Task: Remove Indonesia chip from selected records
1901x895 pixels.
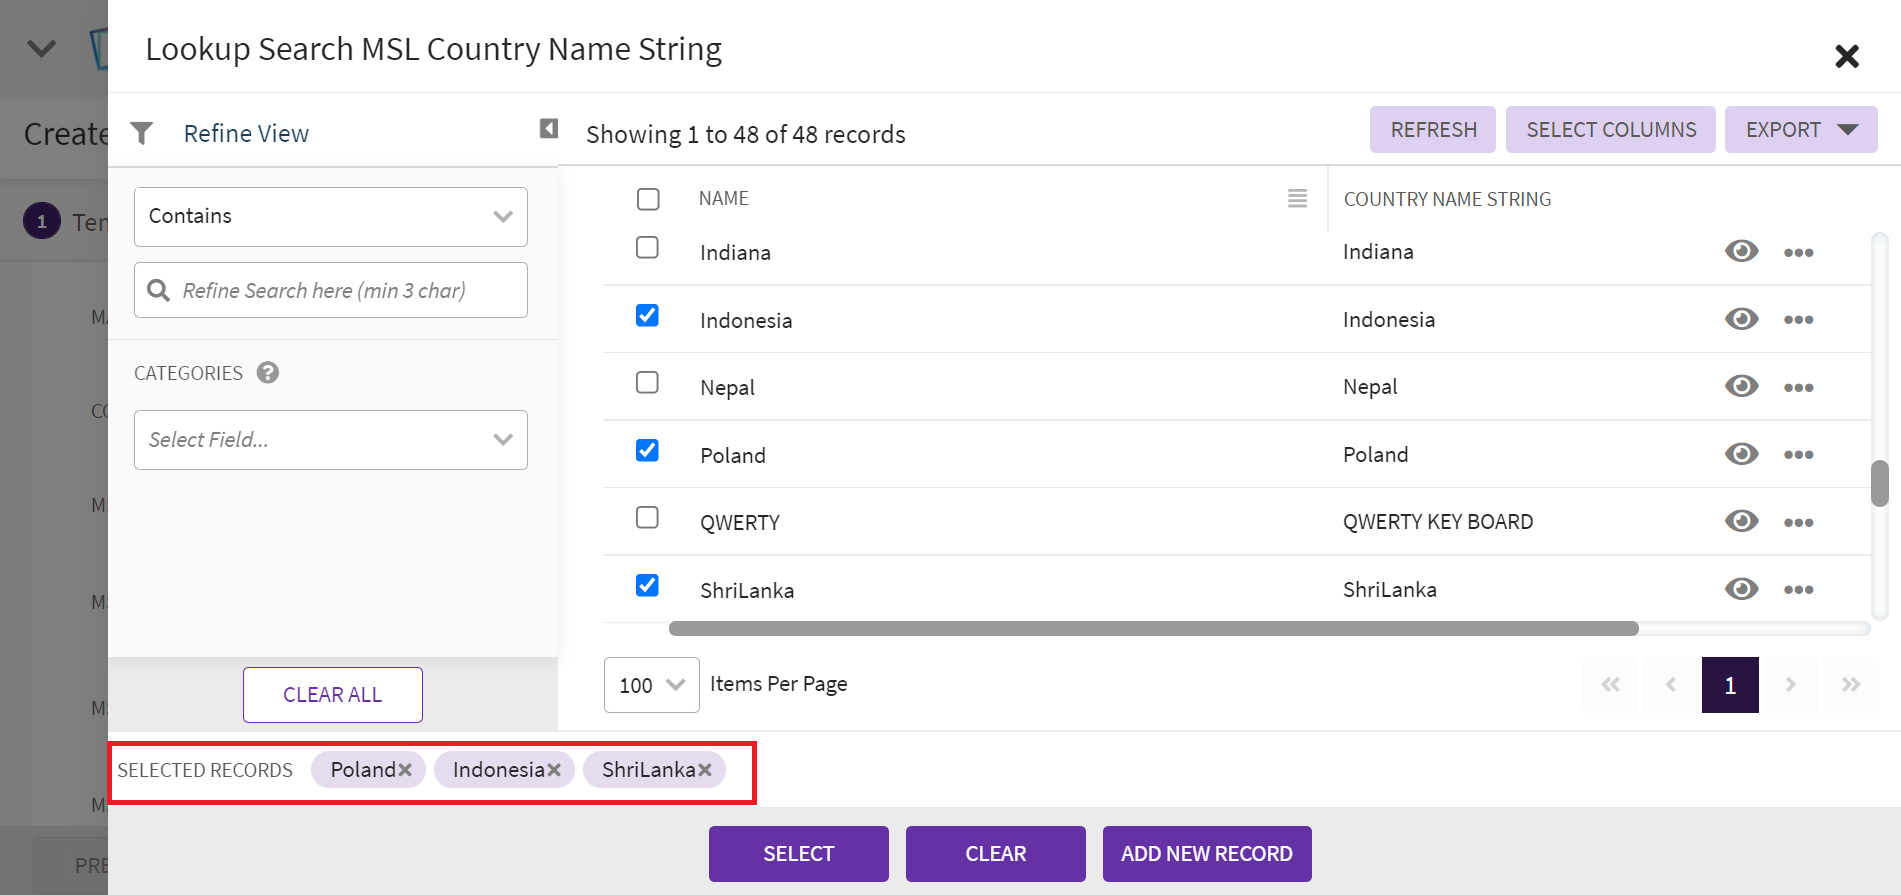Action: 554,770
